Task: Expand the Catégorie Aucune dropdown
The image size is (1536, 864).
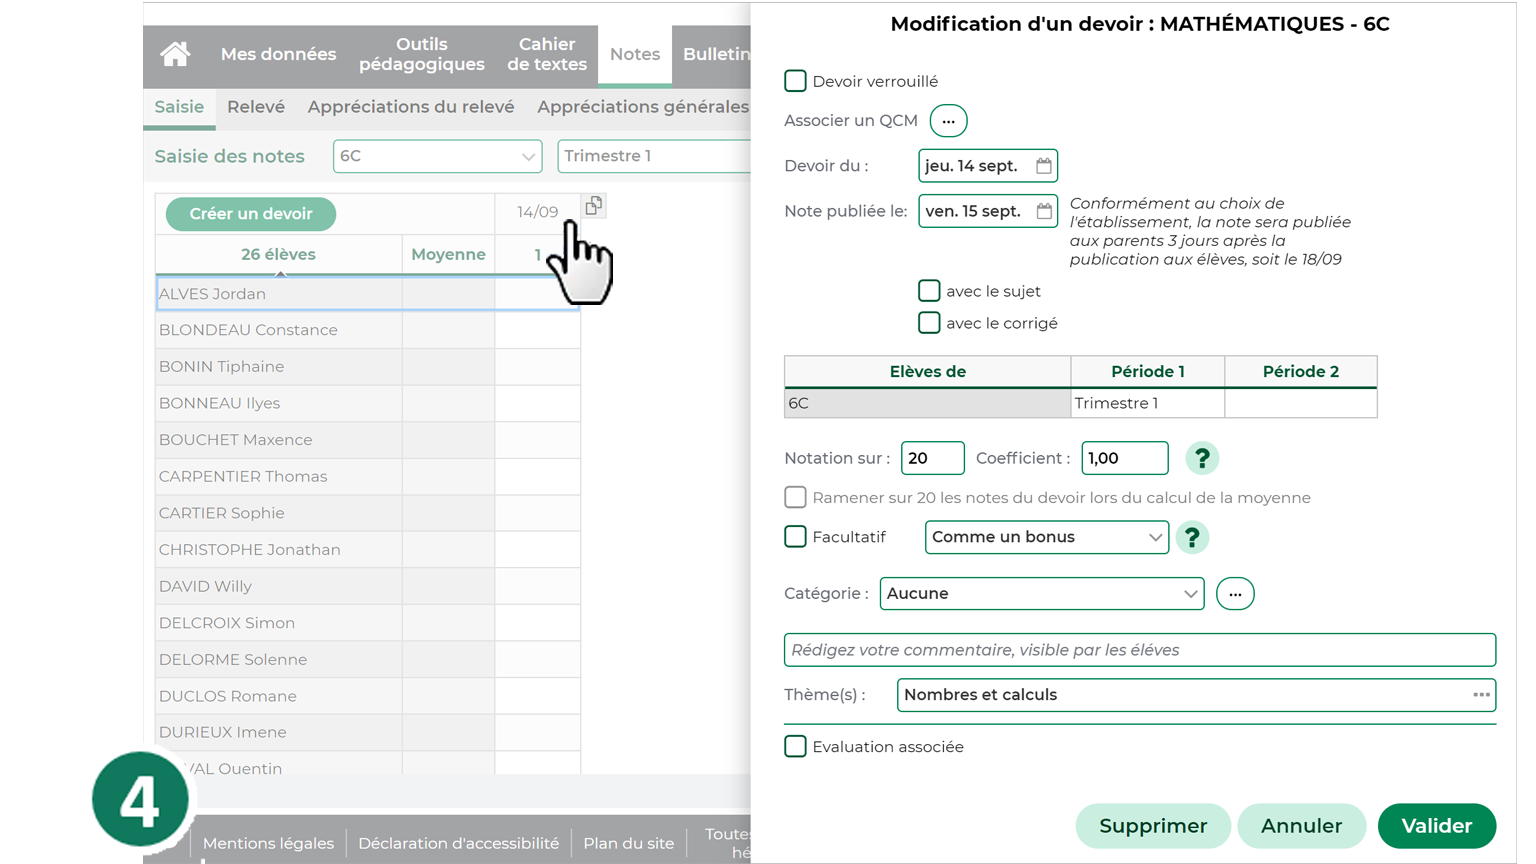Action: (x=1042, y=594)
